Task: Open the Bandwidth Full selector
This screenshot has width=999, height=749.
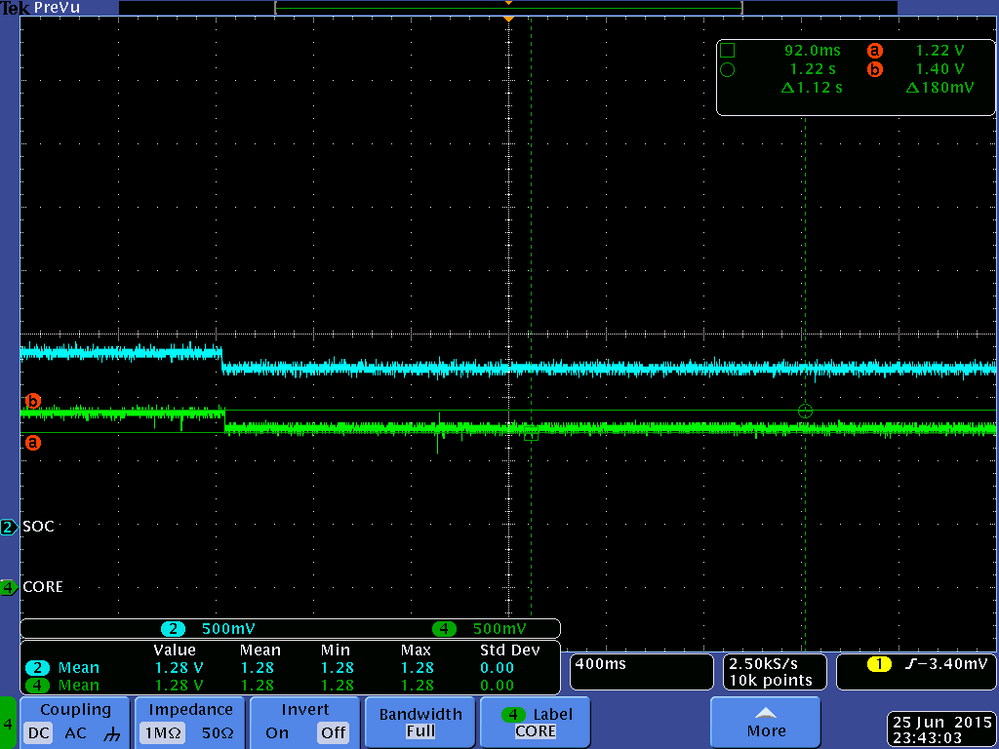Action: [419, 722]
